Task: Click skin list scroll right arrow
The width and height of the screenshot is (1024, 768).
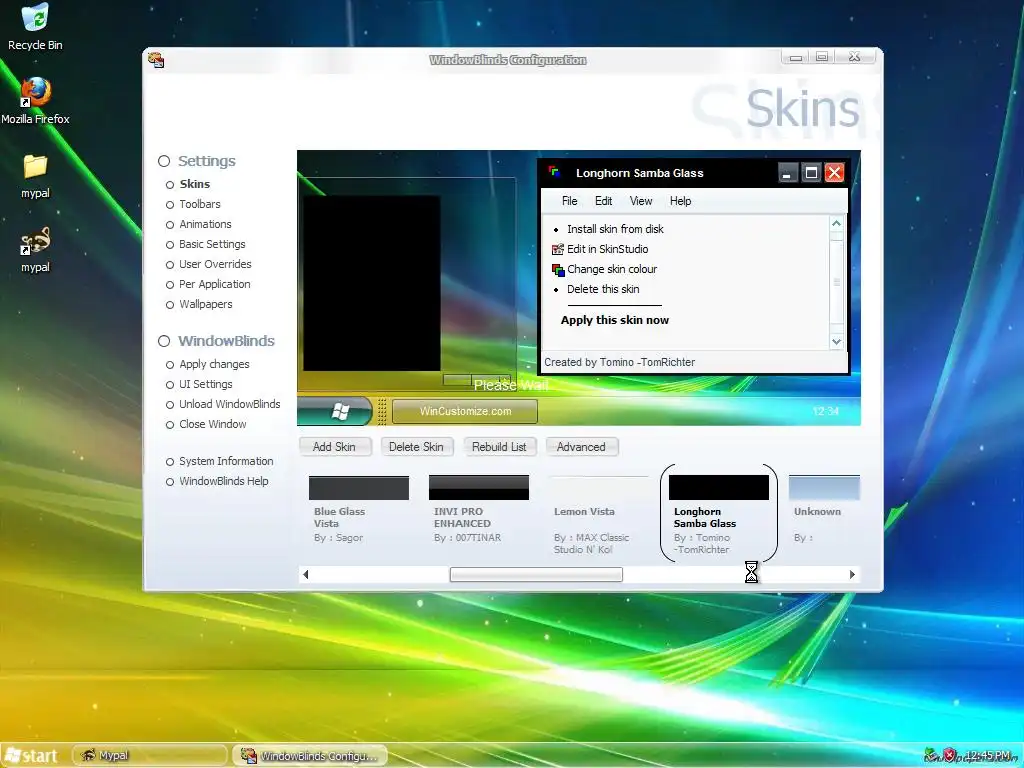Action: pos(852,575)
